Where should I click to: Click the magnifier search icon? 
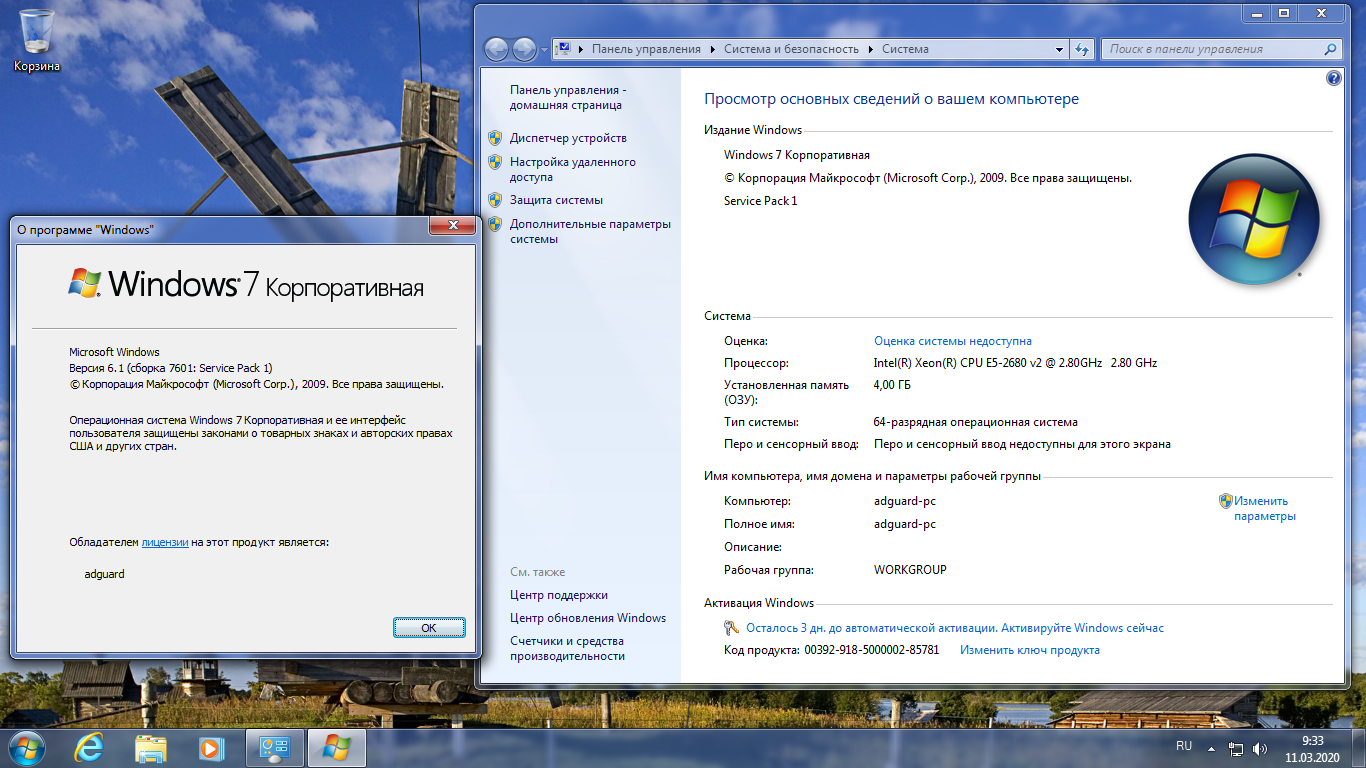point(1330,49)
